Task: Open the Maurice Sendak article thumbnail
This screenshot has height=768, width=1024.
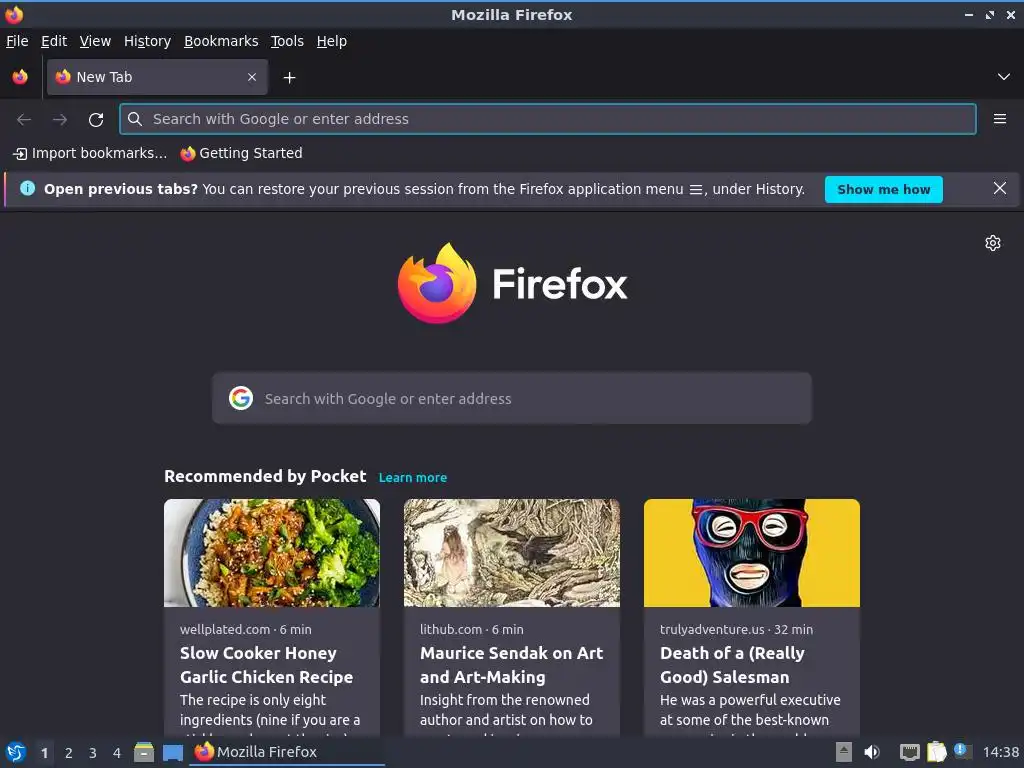Action: pyautogui.click(x=511, y=552)
